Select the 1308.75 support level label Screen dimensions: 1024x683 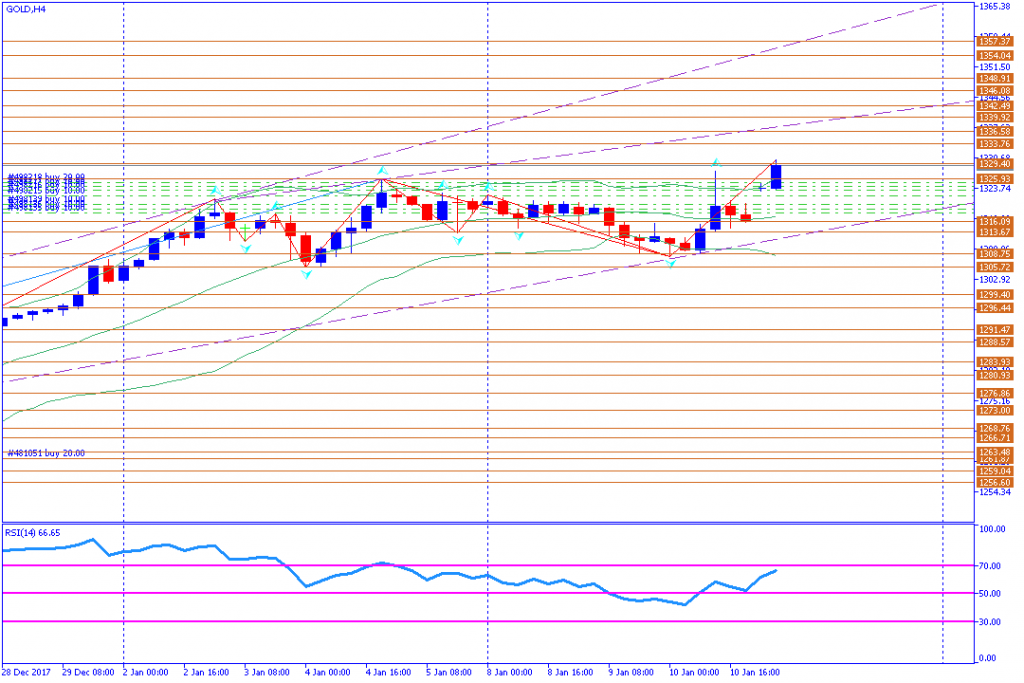pos(995,254)
